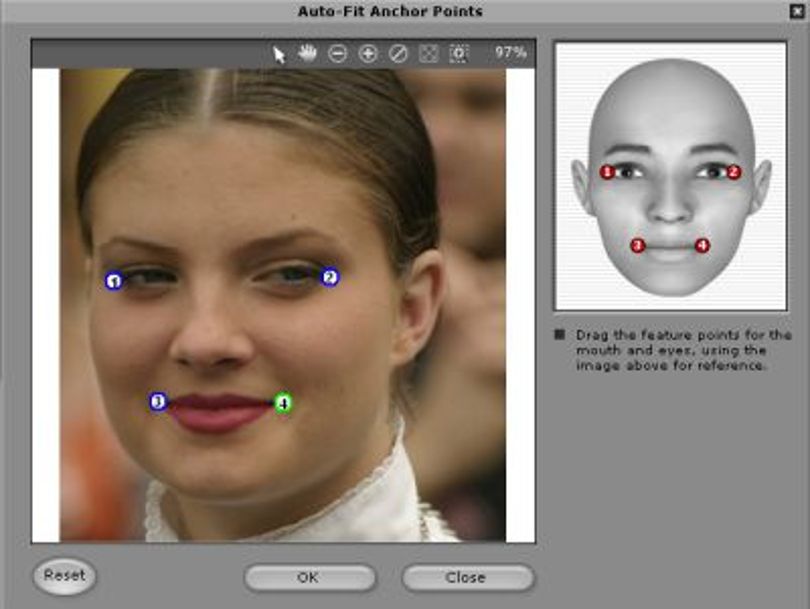Click red reference point 1 on model head

click(x=607, y=172)
